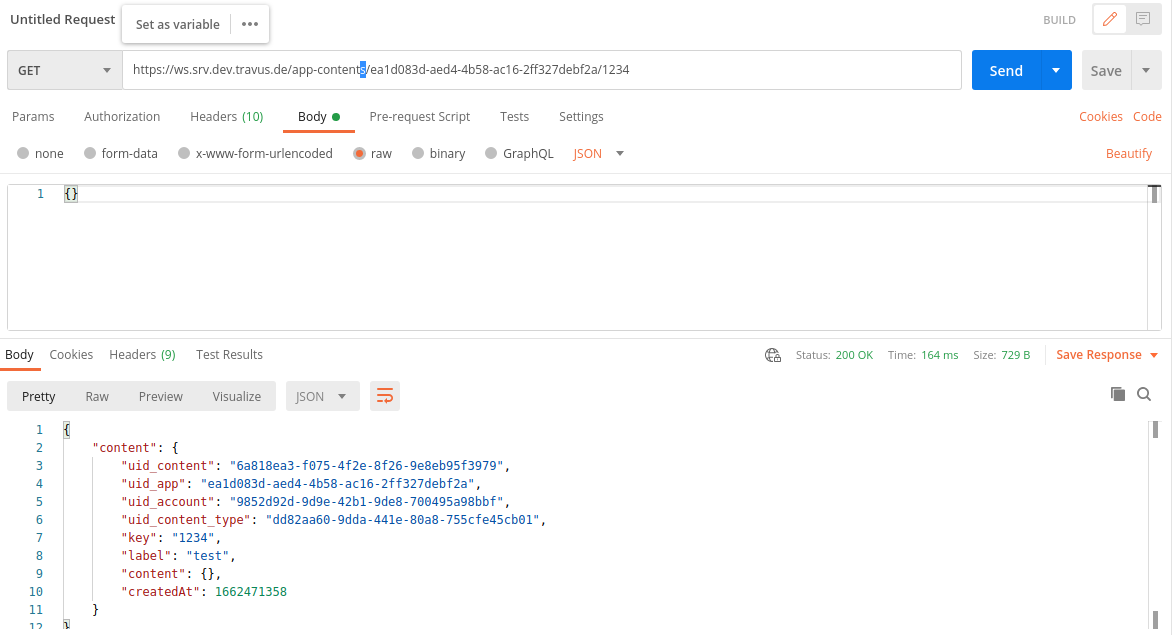
Task: Open the comments icon at top right
Action: pos(1140,19)
